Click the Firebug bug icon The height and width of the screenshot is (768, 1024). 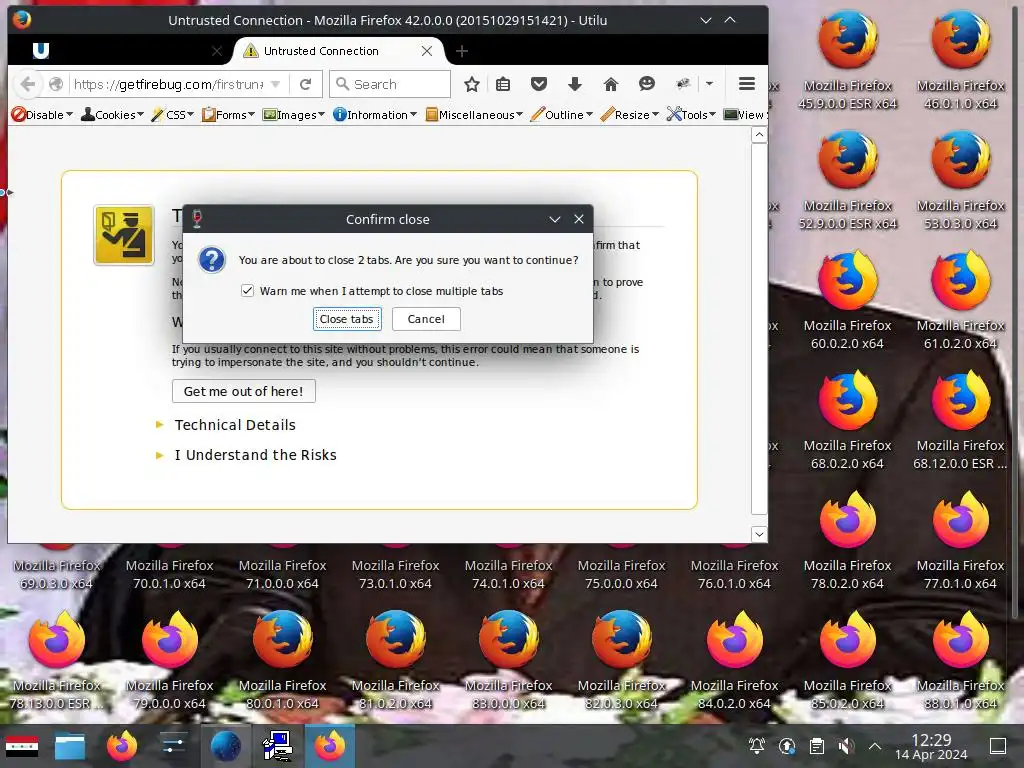click(683, 84)
